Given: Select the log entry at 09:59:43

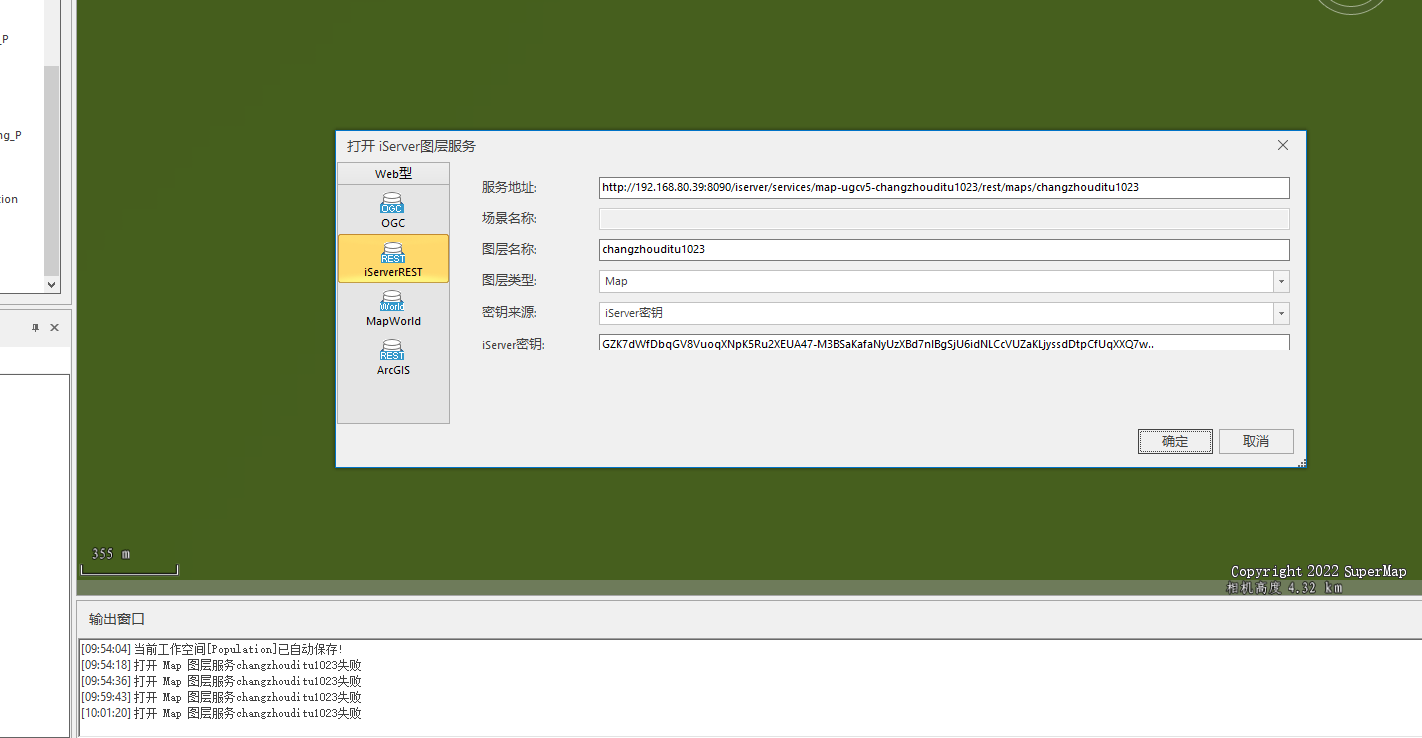Looking at the screenshot, I should [221, 697].
